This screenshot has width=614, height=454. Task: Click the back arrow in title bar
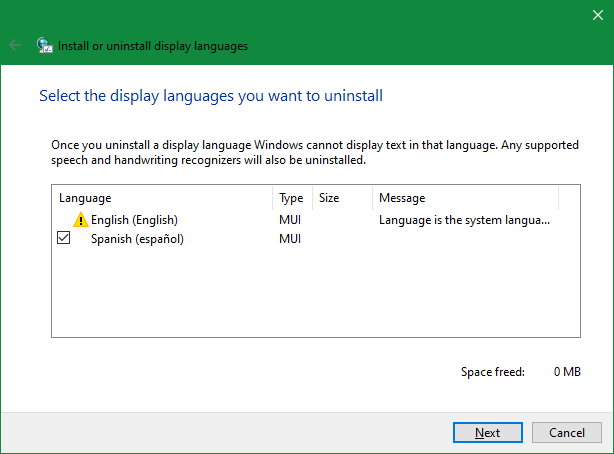[x=15, y=45]
